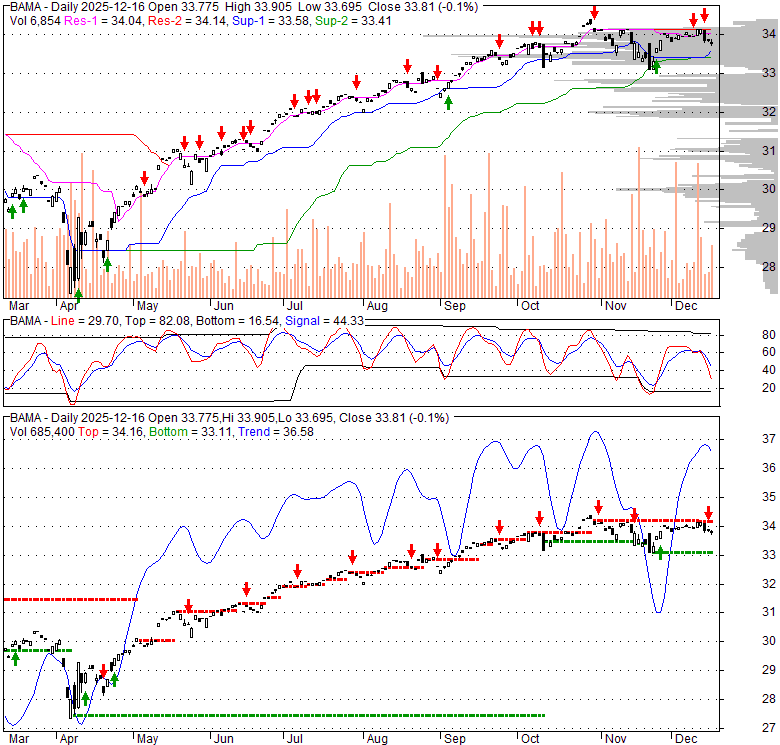Image resolution: width=780 pixels, height=745 pixels.
Task: Click price level 27 on bottom chart axis
Action: pos(769,728)
